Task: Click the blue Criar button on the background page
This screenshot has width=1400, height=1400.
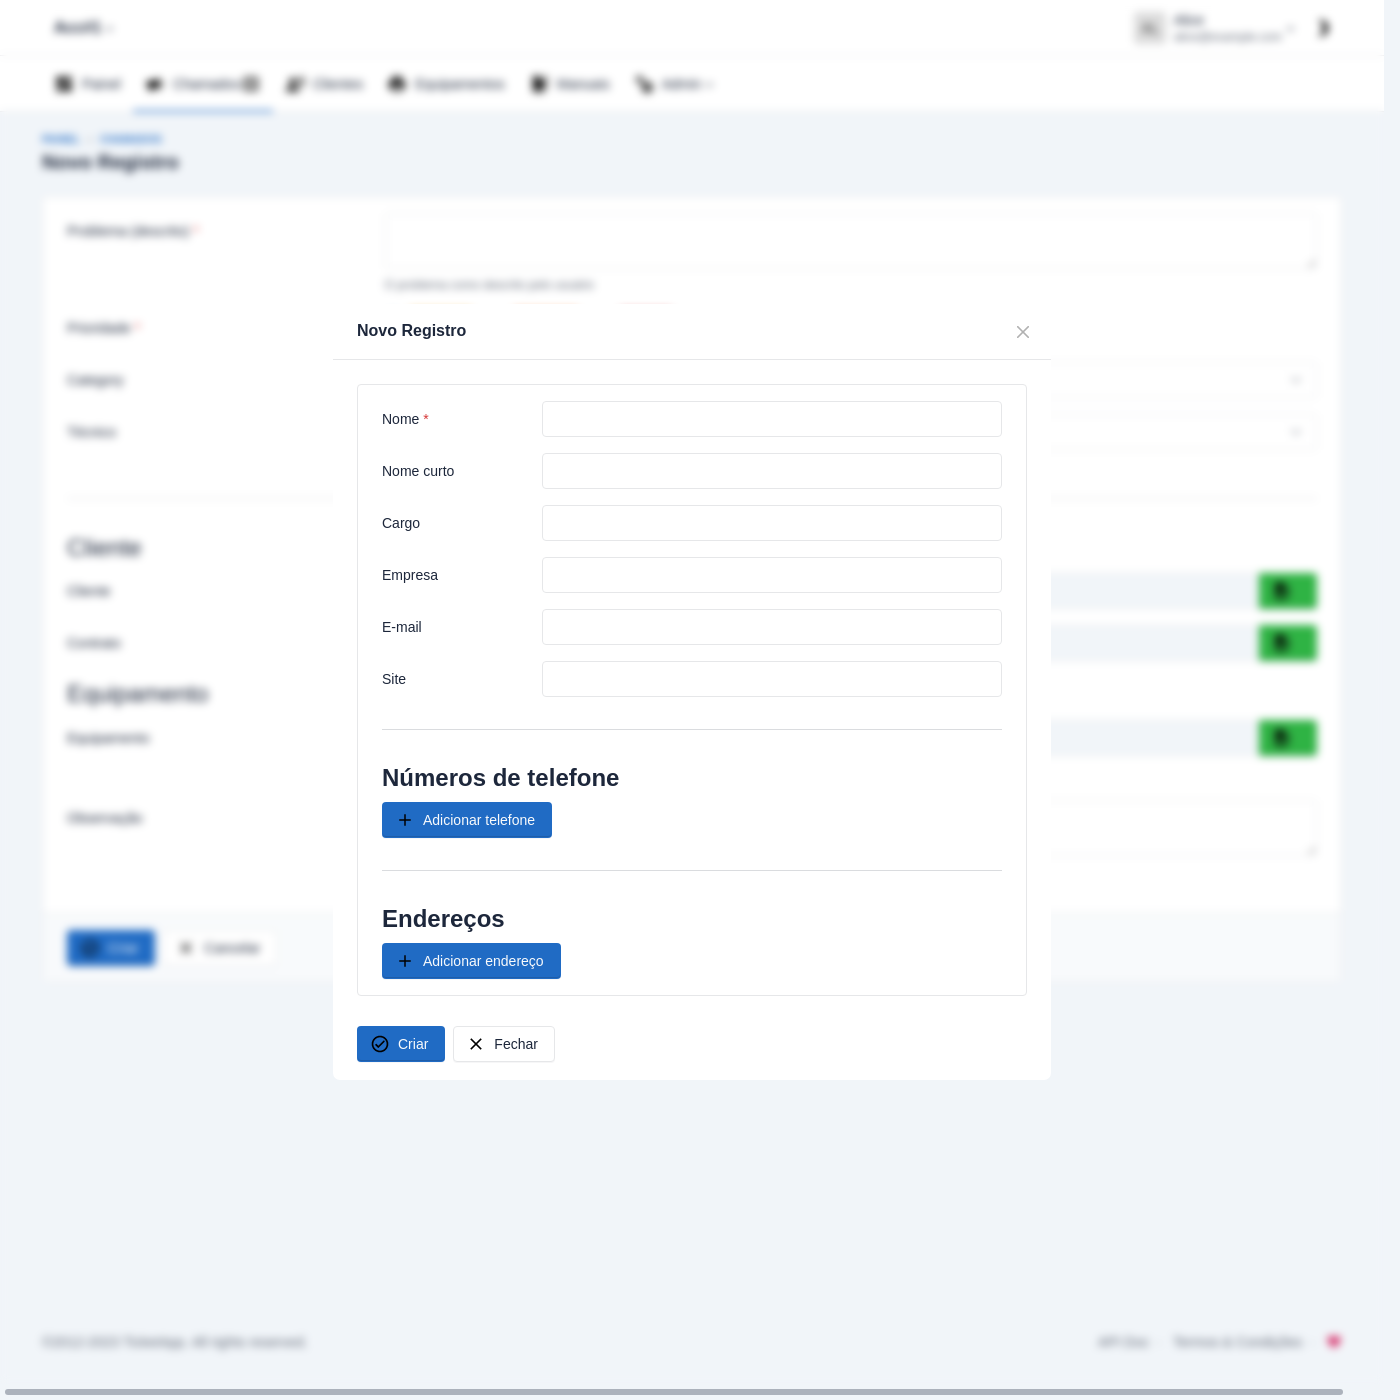Action: (111, 948)
